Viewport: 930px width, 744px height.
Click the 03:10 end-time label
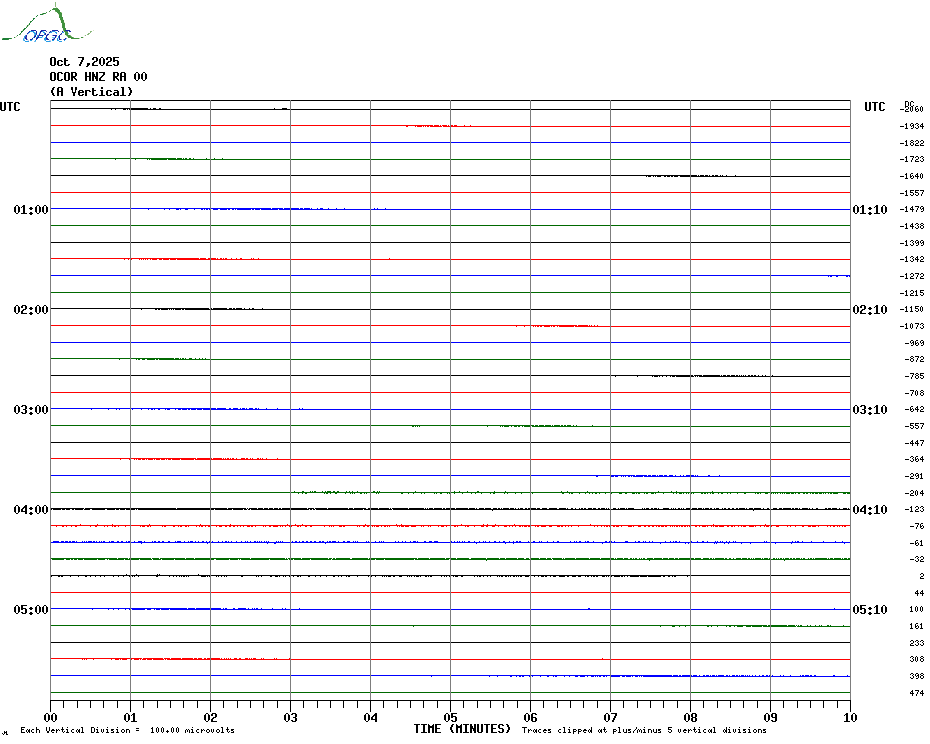click(869, 410)
